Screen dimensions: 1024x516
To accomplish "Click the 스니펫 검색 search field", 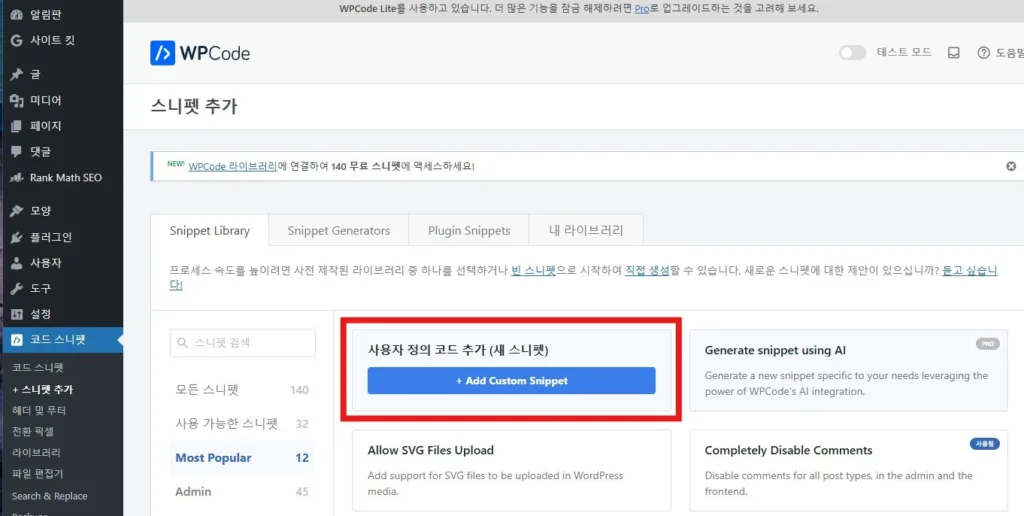I will pyautogui.click(x=243, y=343).
